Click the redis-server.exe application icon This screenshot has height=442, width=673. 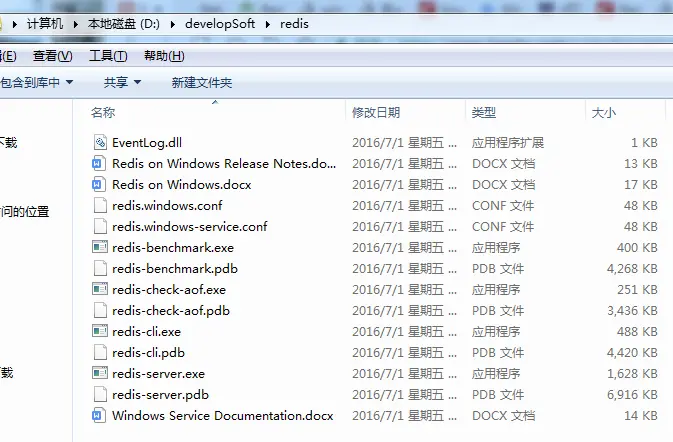pyautogui.click(x=100, y=374)
